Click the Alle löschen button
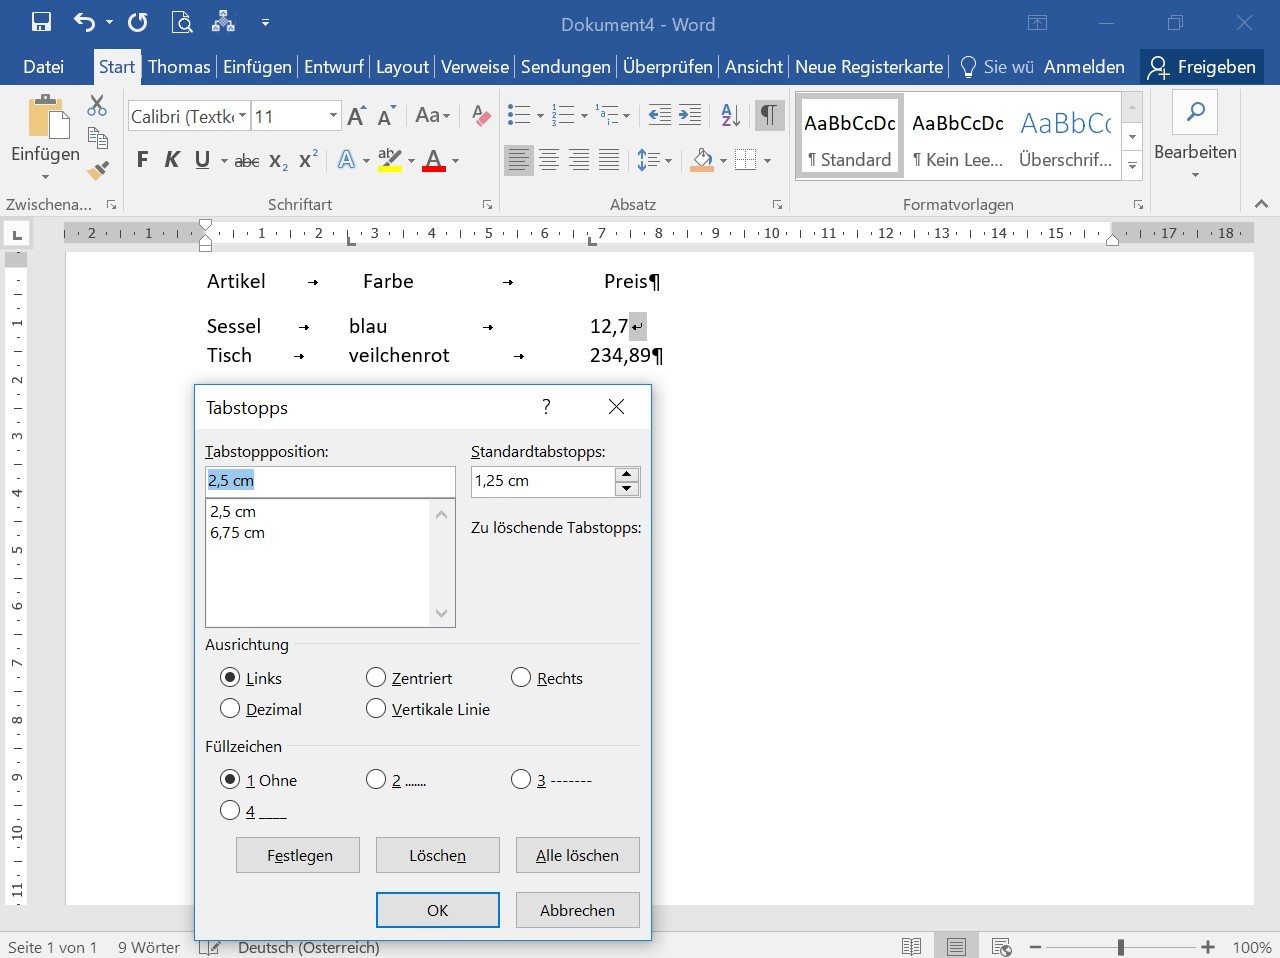 tap(577, 855)
